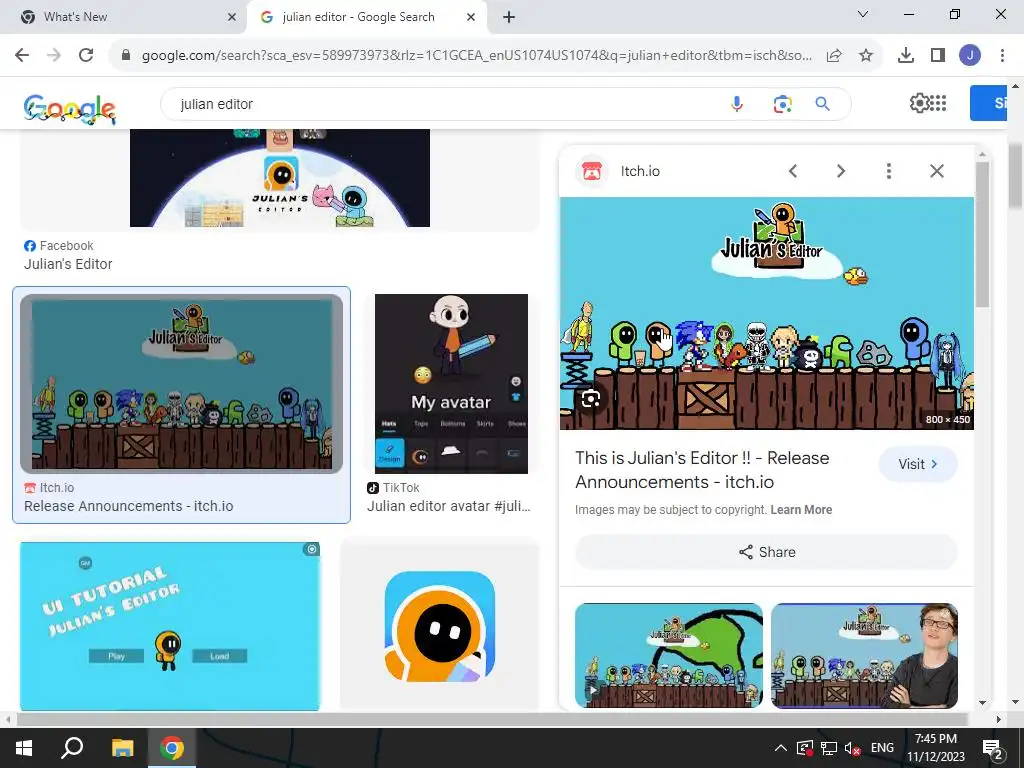Image resolution: width=1024 pixels, height=768 pixels.
Task: Click the Visit button
Action: pyautogui.click(x=918, y=464)
